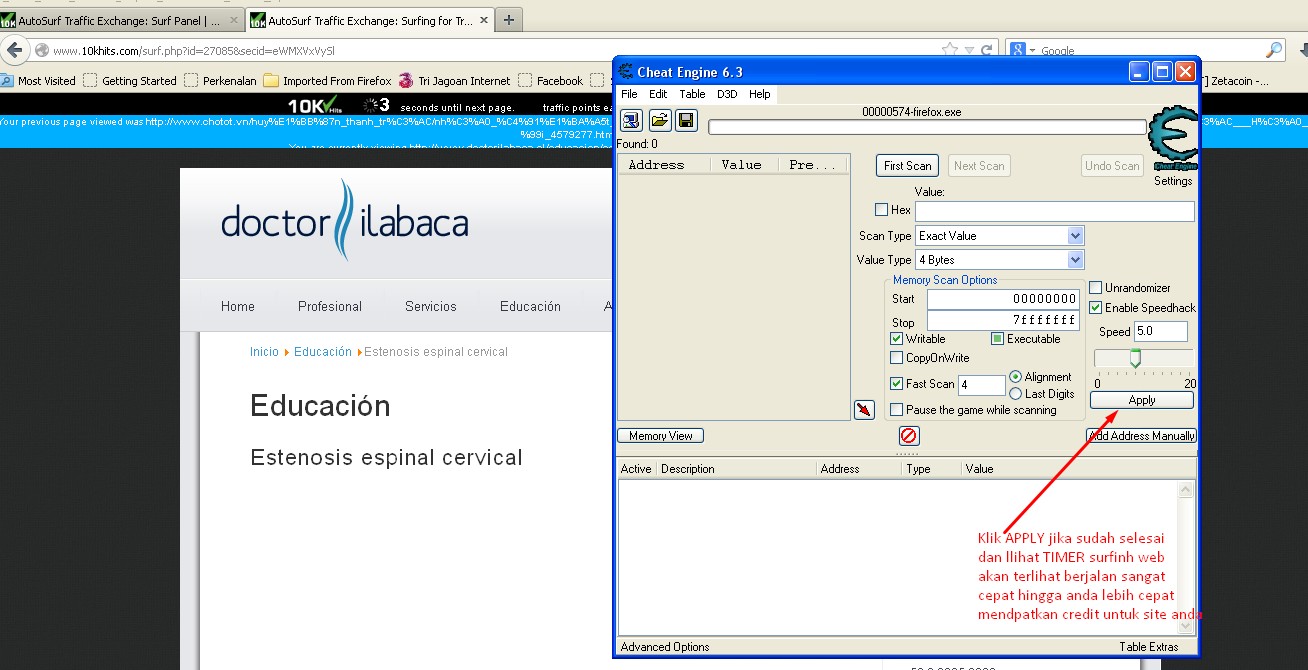Open the Table menu

point(692,94)
